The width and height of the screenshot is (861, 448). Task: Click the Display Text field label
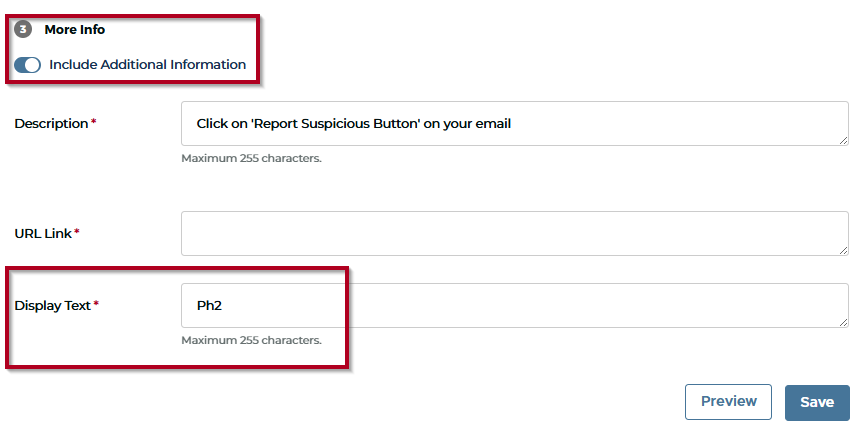[x=52, y=306]
